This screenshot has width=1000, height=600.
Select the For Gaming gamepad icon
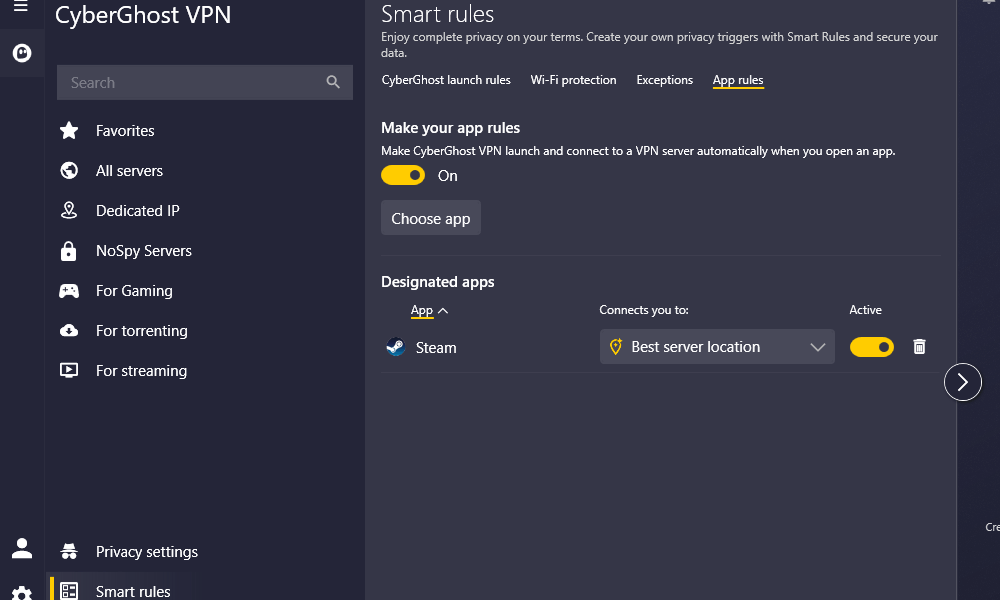pos(68,290)
